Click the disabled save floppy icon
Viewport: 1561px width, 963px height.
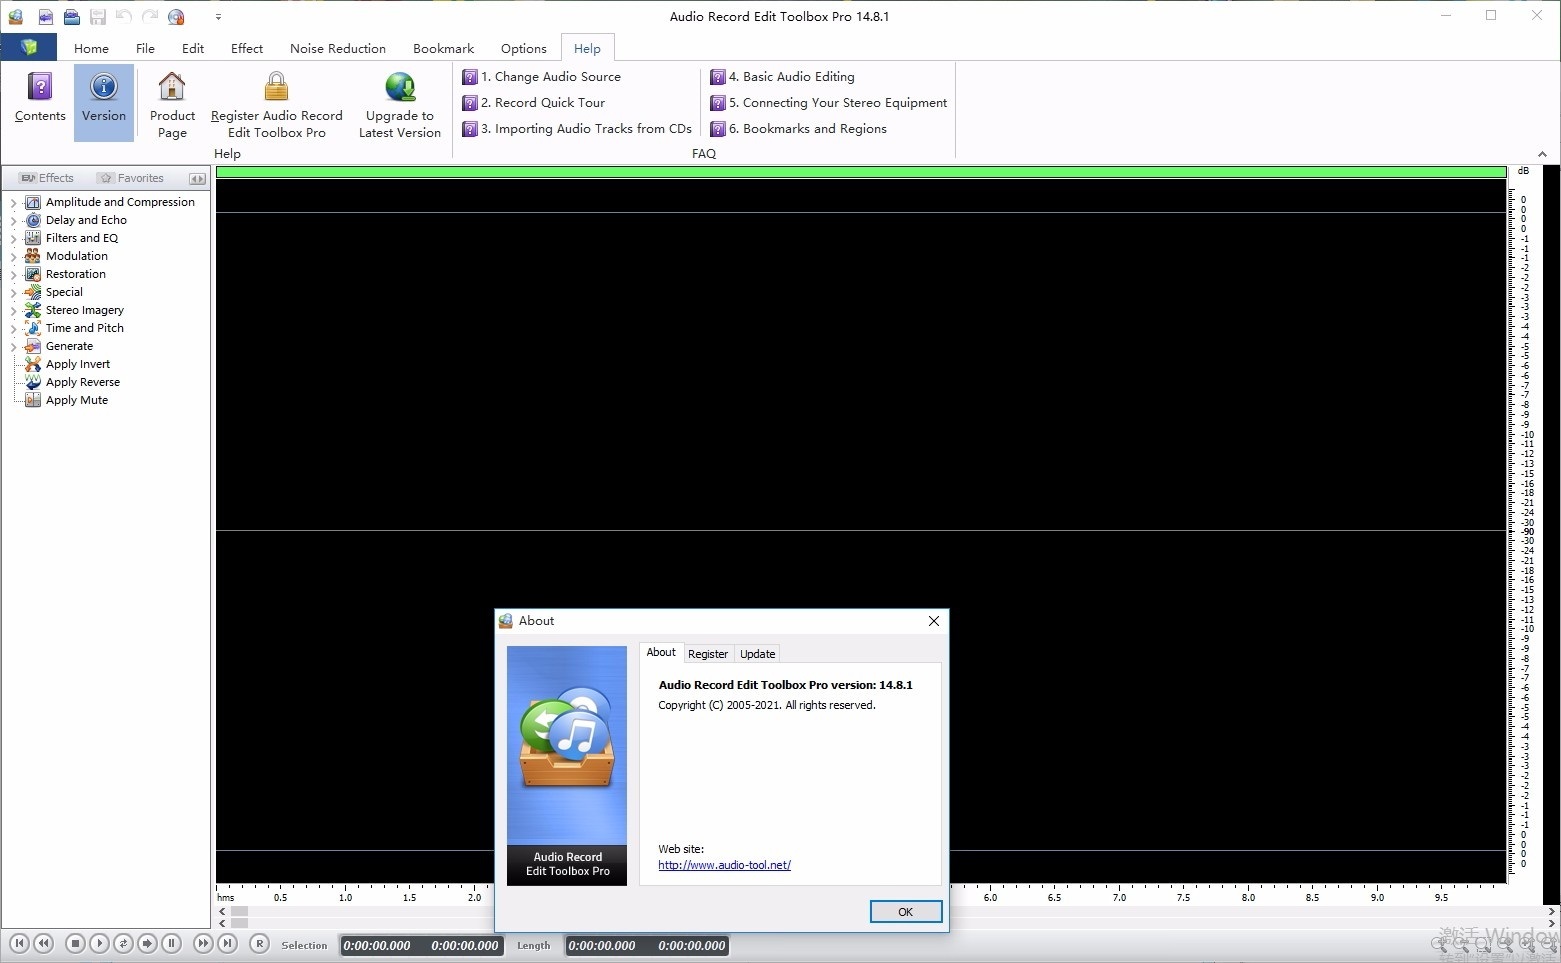point(98,16)
